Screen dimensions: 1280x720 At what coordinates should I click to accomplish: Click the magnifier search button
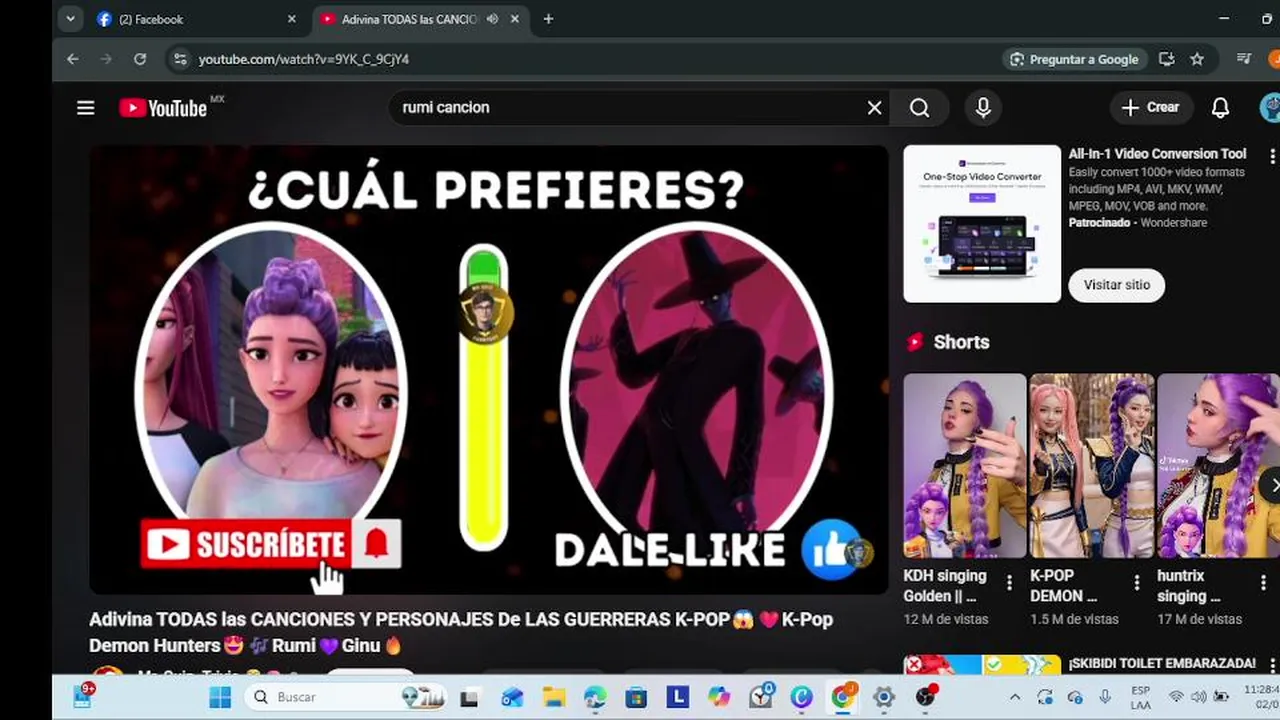[920, 108]
